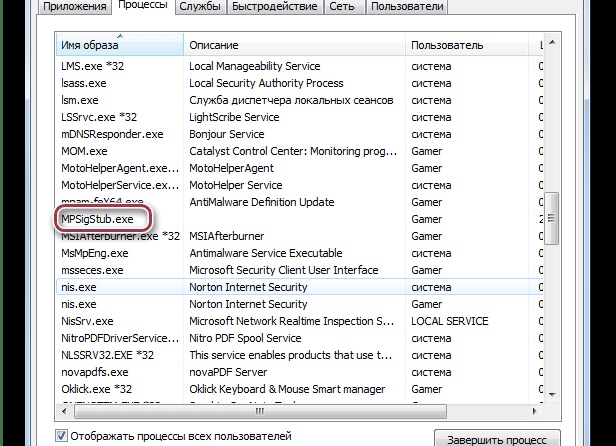This screenshot has width=616, height=446.
Task: Click the Завершить процесс button
Action: [497, 439]
